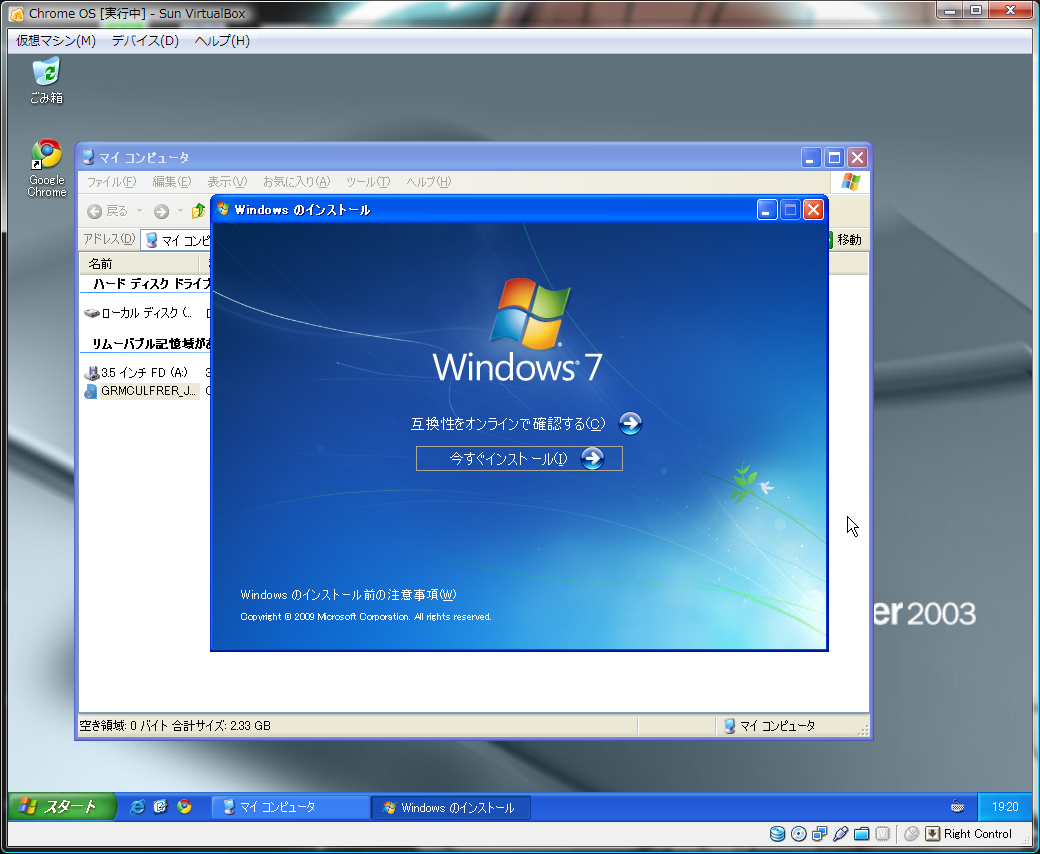Open ヘルプ(H) menu in マイ コンピュータ window
The height and width of the screenshot is (854, 1040).
coord(428,182)
